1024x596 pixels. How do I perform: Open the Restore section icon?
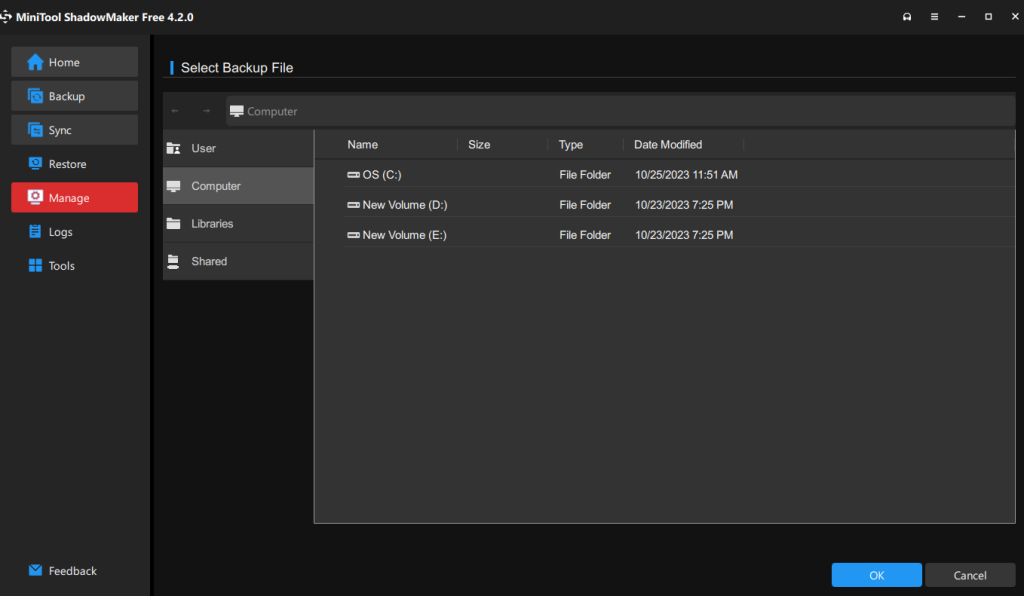pyautogui.click(x=35, y=164)
